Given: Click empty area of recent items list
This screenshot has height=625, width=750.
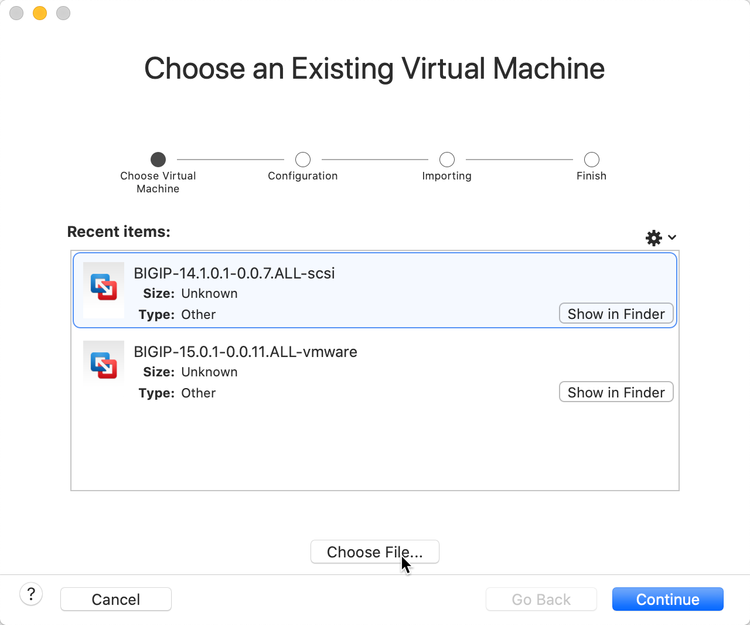Looking at the screenshot, I should [375, 450].
